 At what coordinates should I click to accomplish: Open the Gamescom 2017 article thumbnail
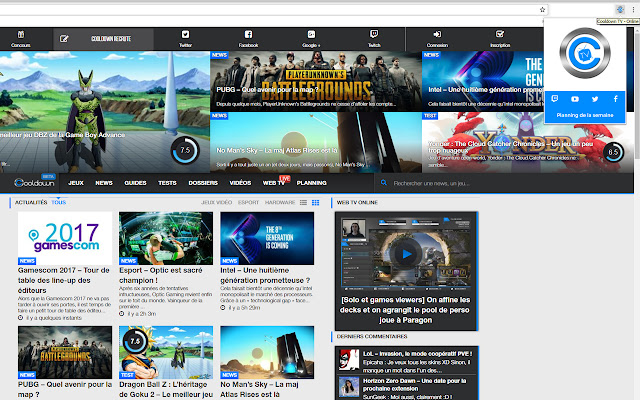click(x=65, y=238)
